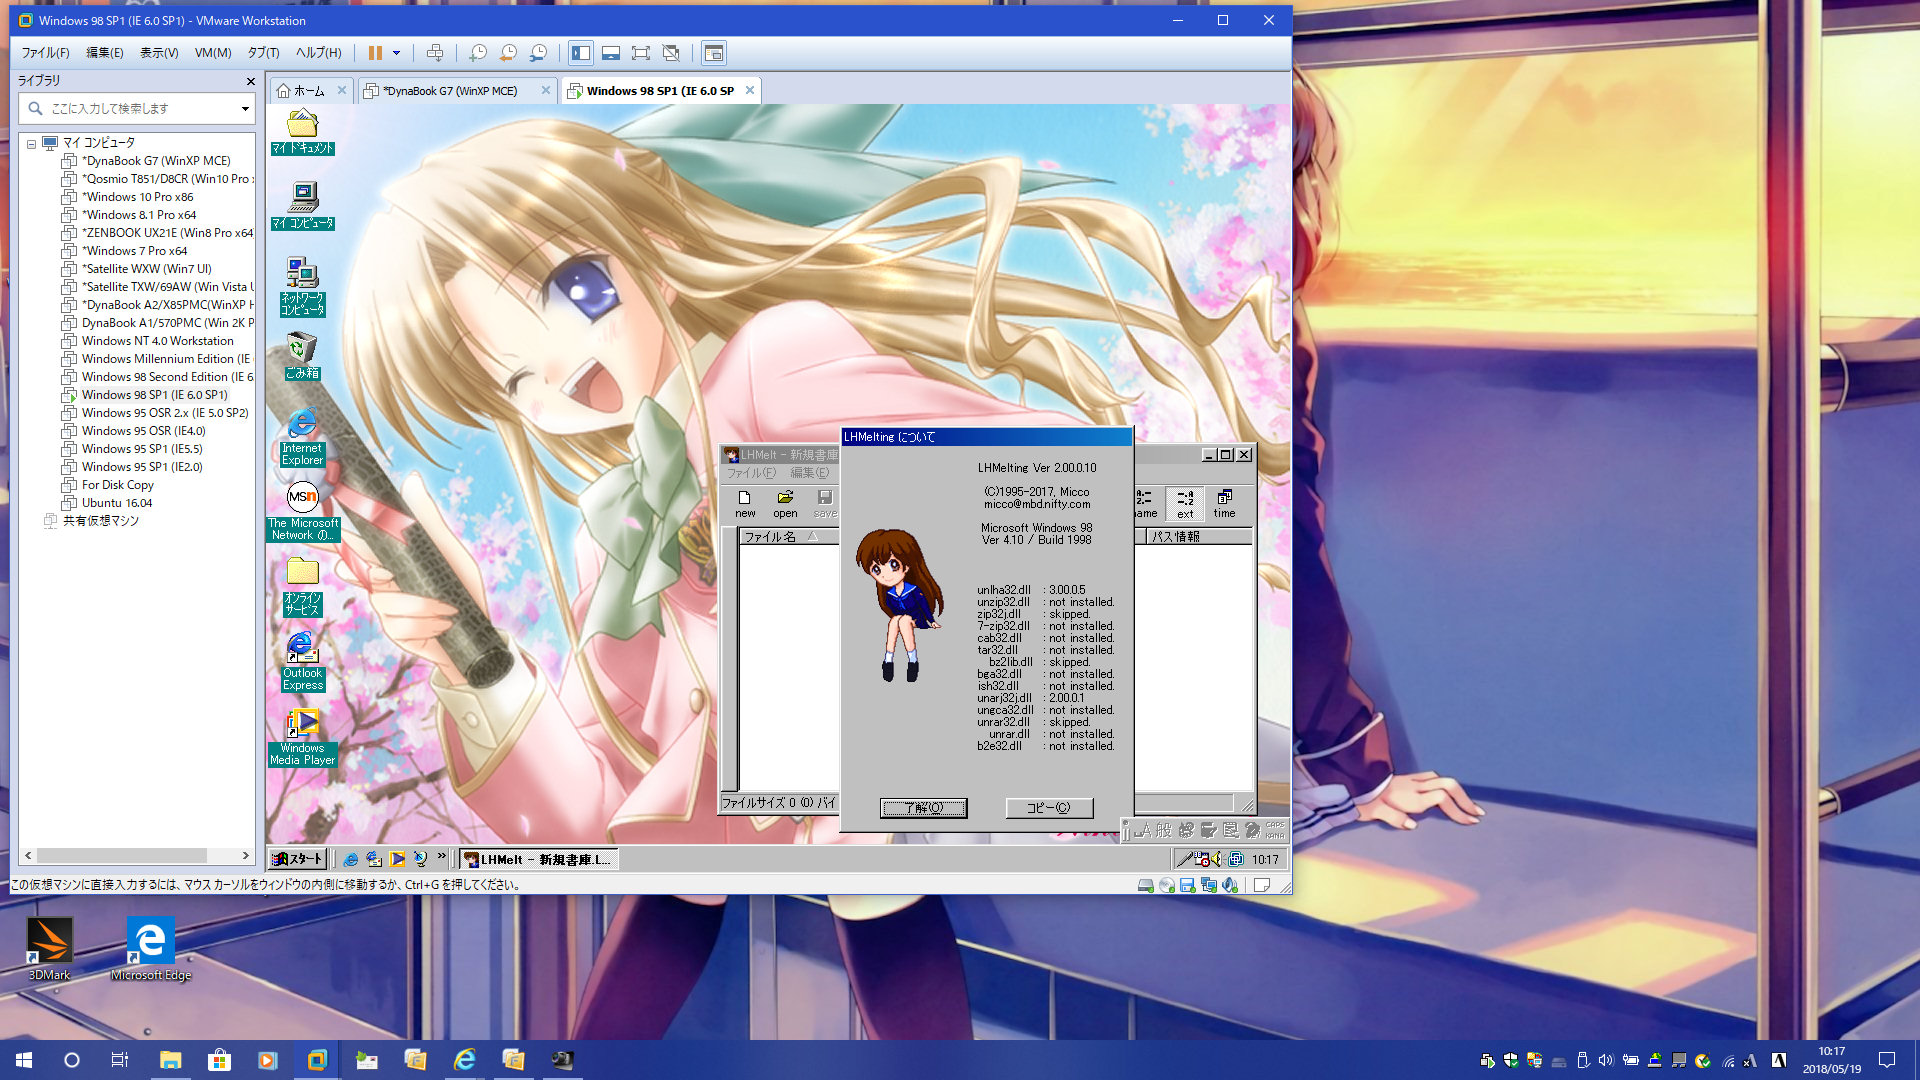The width and height of the screenshot is (1920, 1080).
Task: Close the ライブラリ library panel
Action: [250, 81]
